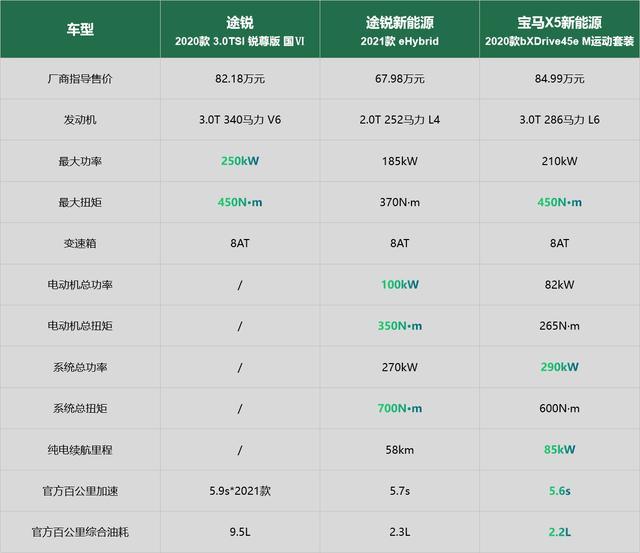Select the 3.0T 286马力 L6 cell

(x=560, y=120)
